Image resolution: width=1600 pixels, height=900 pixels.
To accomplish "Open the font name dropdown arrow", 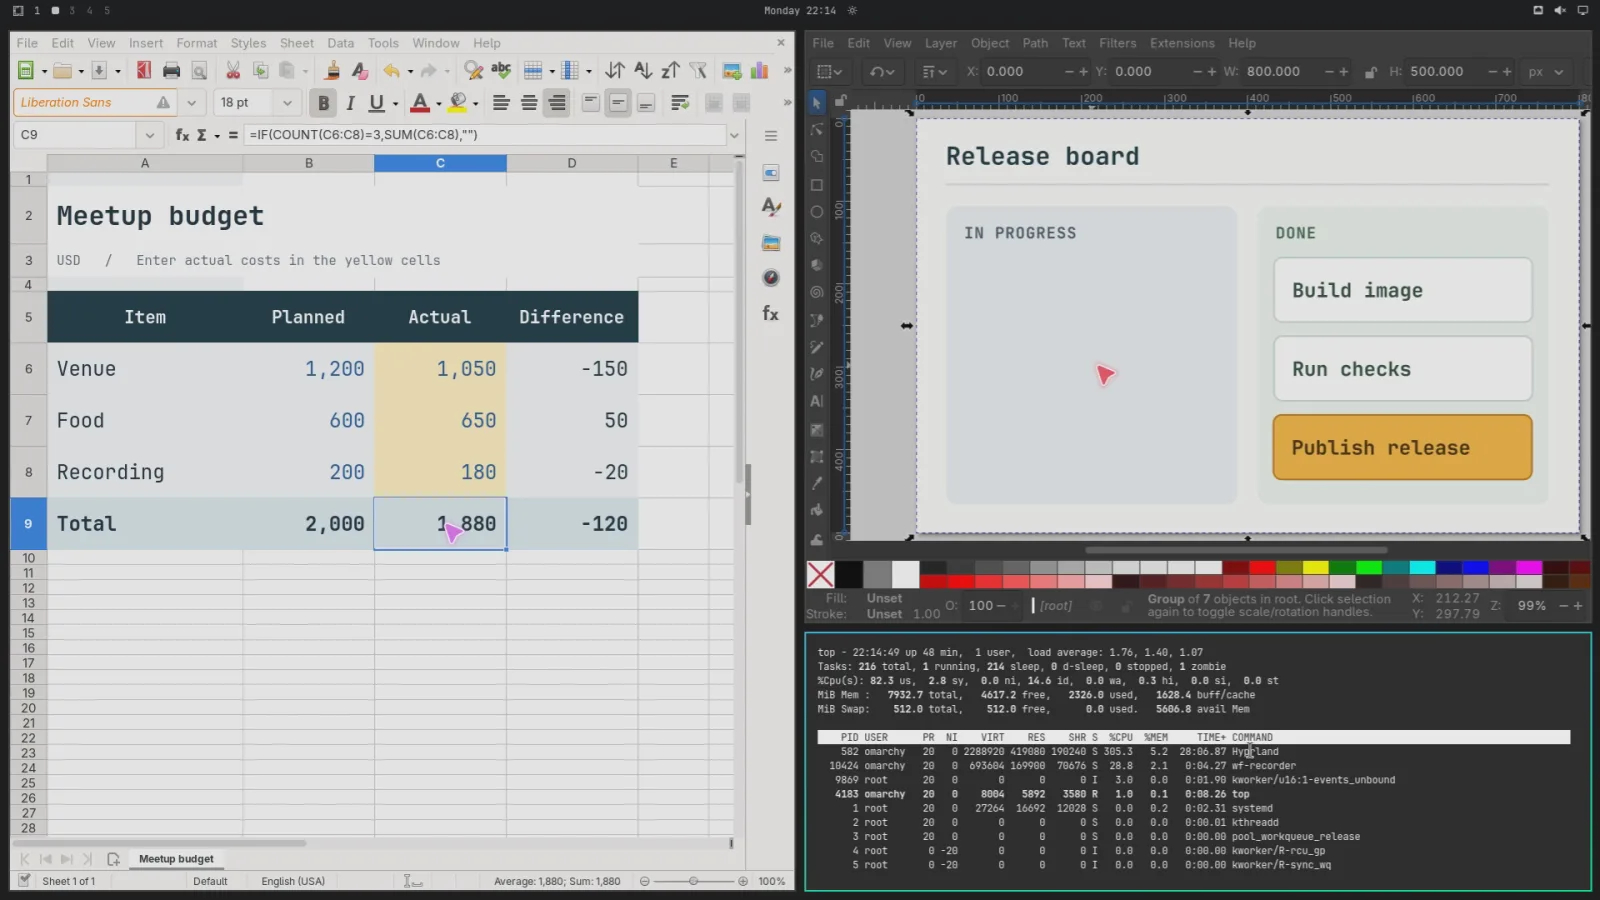I will coord(191,102).
